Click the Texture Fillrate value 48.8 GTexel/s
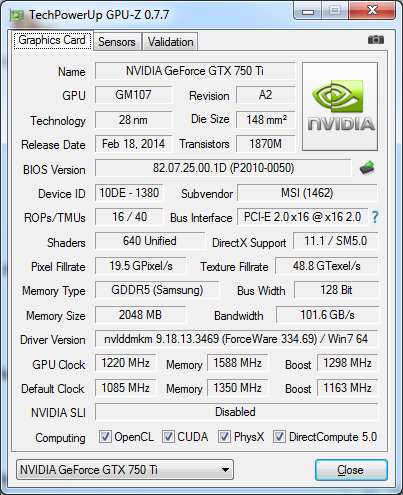The width and height of the screenshot is (403, 495). click(327, 266)
